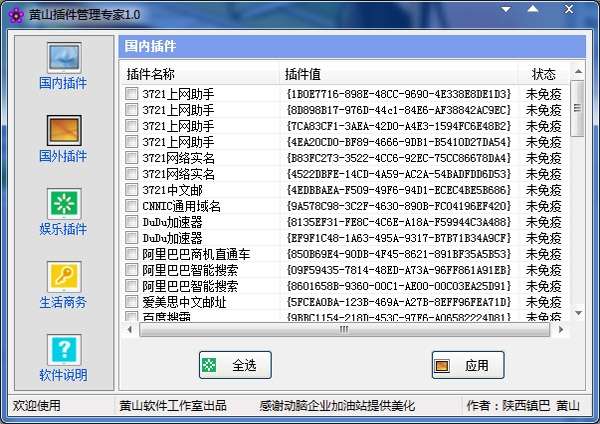Select the 国内插件 label in sidebar
The image size is (600, 424).
pyautogui.click(x=63, y=83)
